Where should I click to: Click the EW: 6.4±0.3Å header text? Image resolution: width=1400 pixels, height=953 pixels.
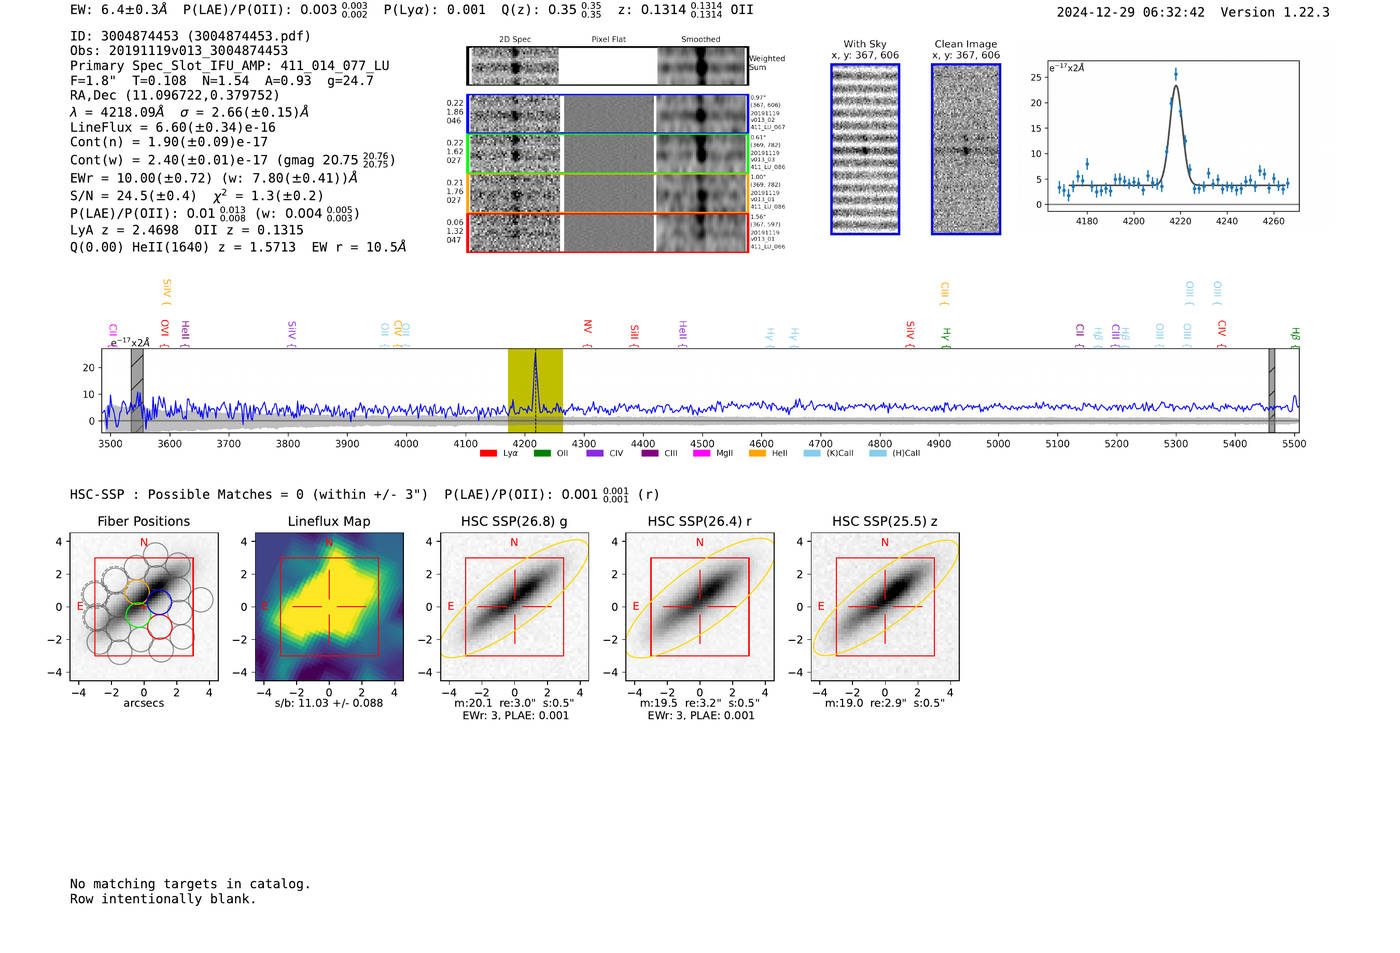[x=119, y=10]
